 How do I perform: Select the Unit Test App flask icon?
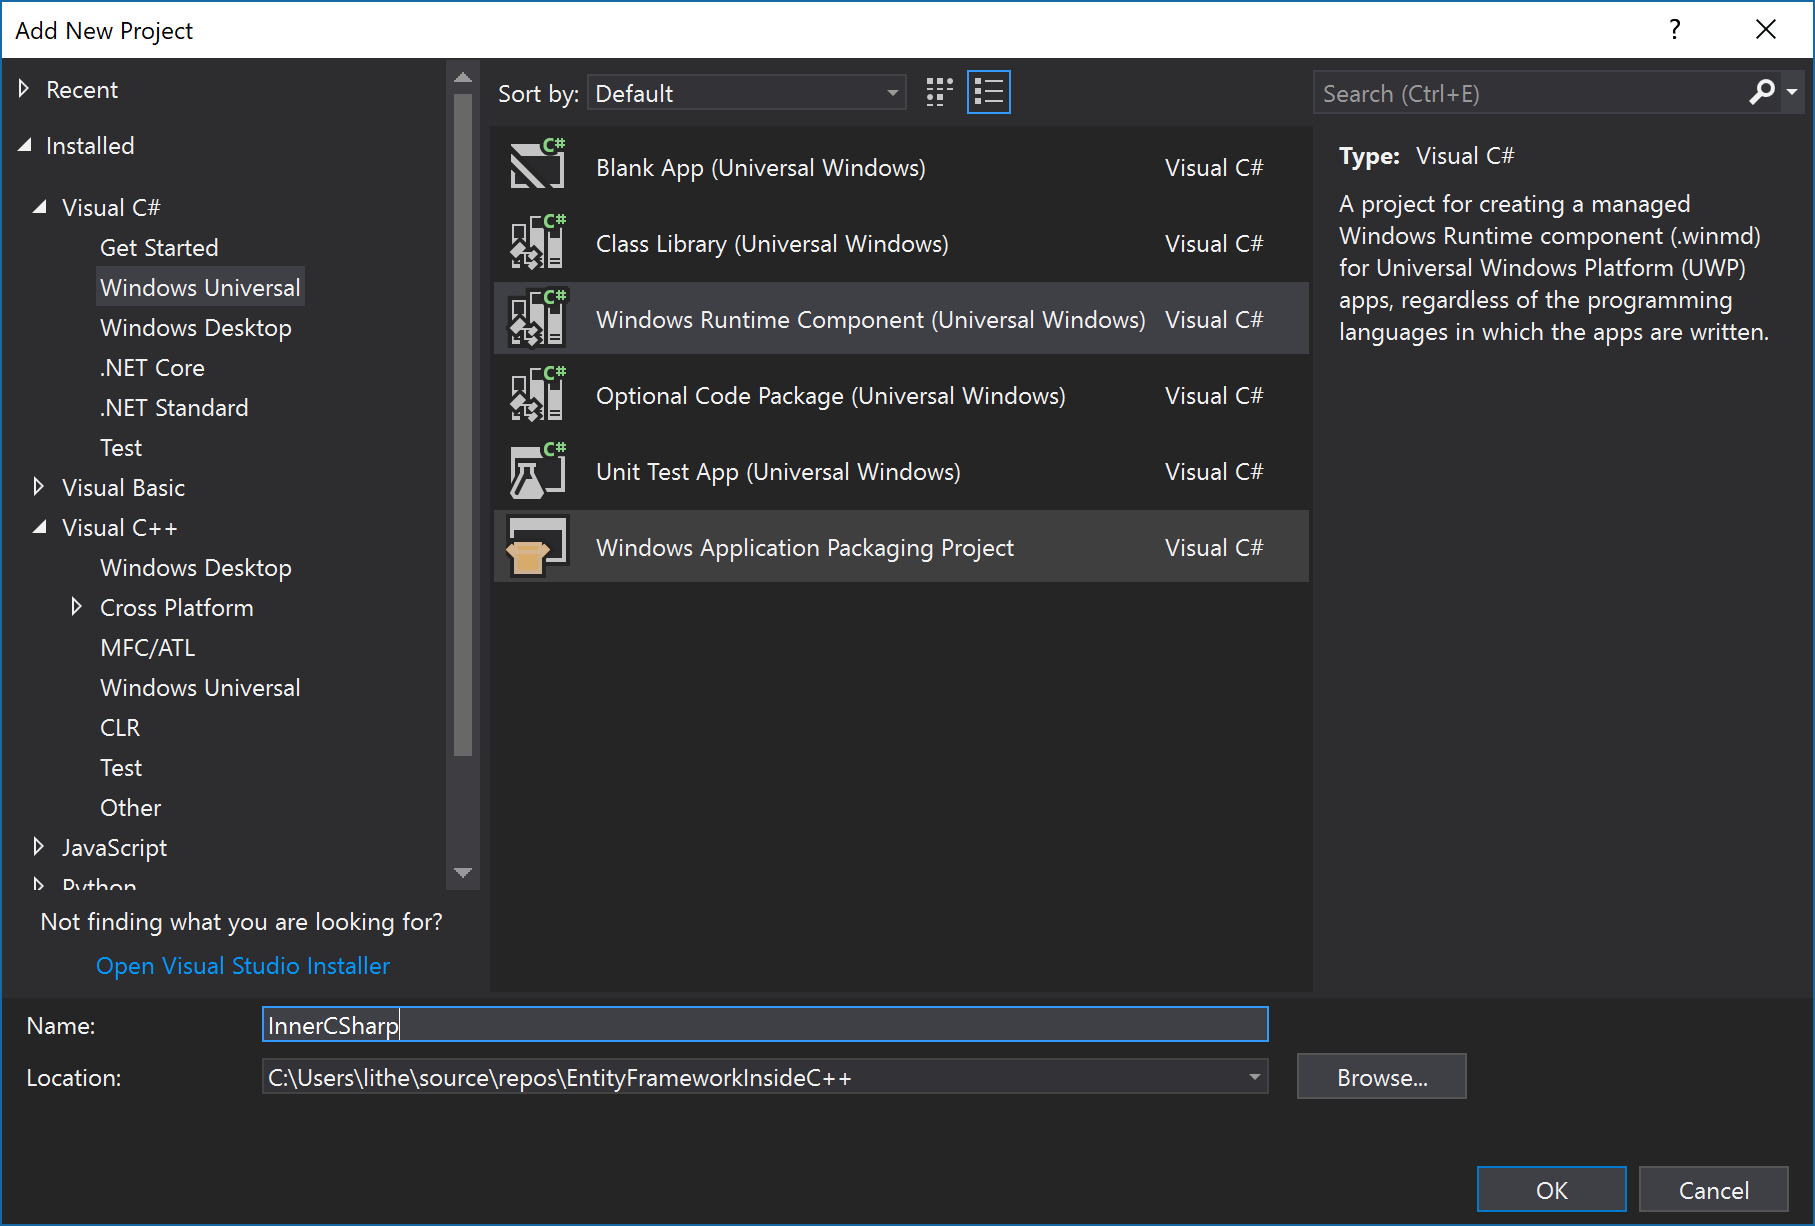(537, 470)
